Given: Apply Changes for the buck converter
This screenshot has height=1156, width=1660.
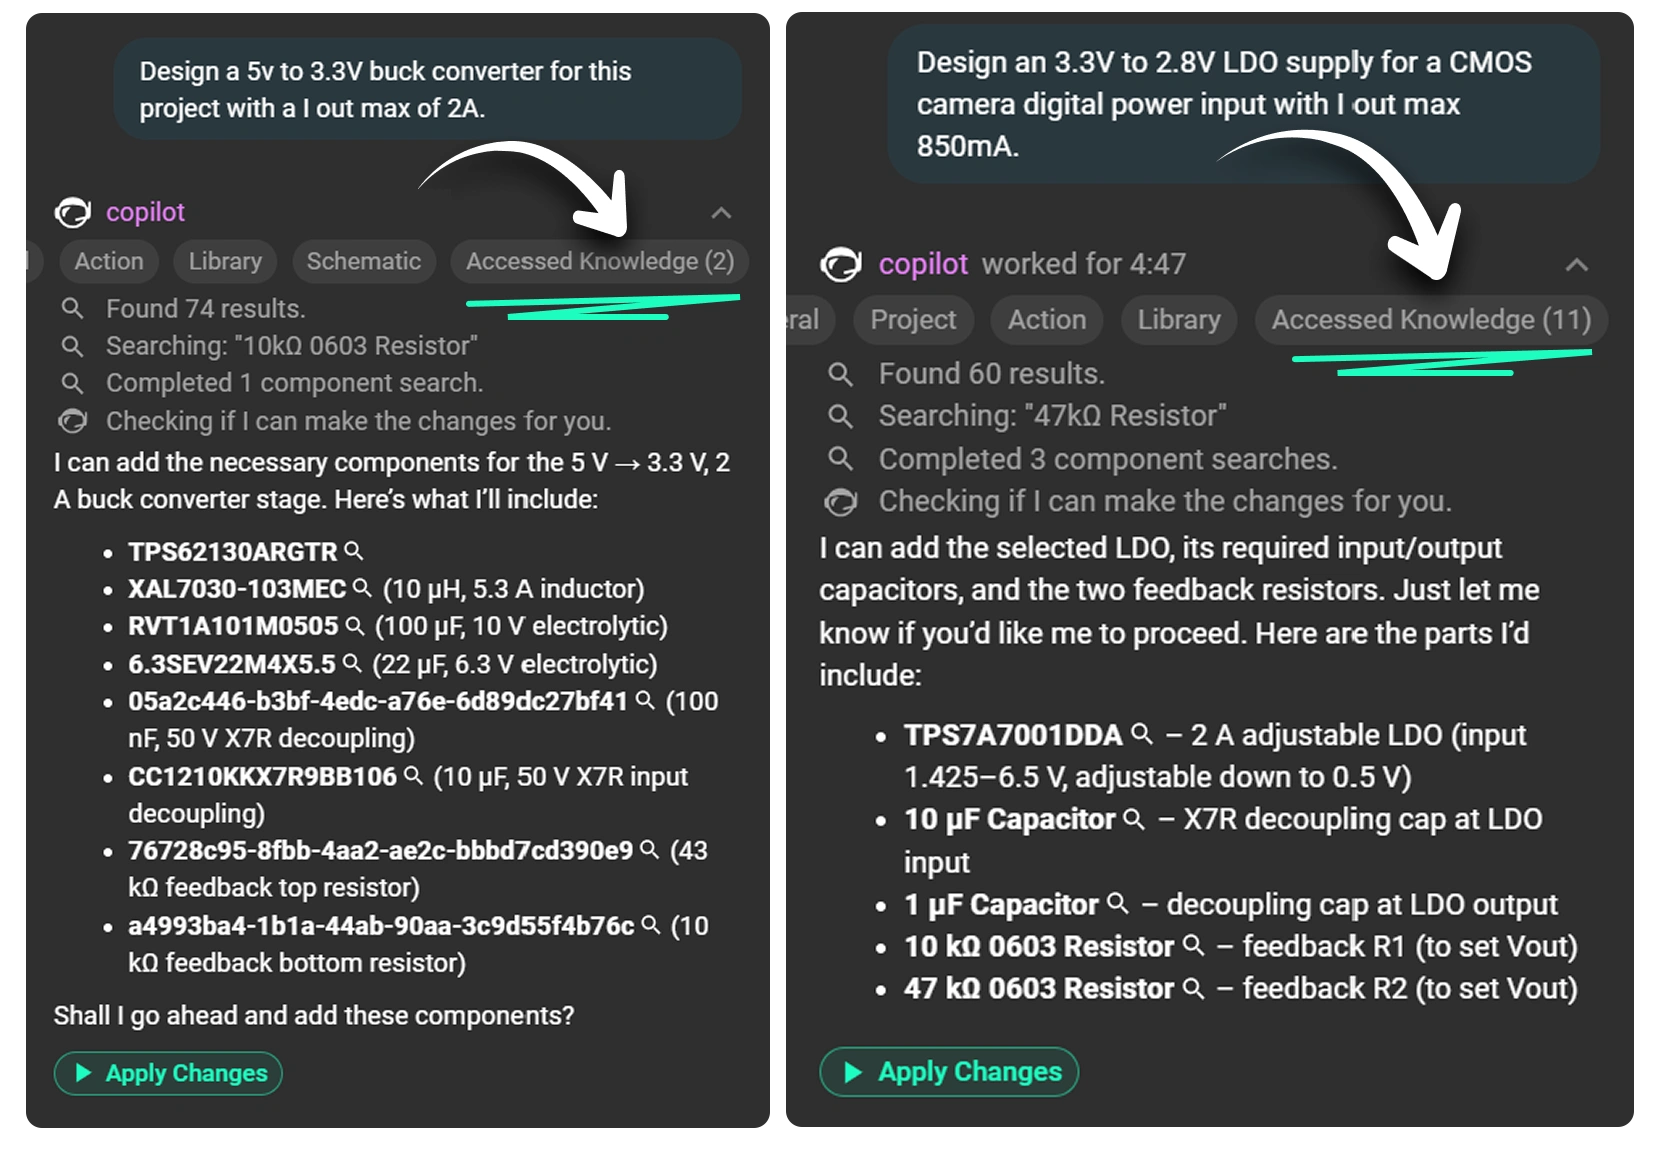Looking at the screenshot, I should tap(168, 1073).
